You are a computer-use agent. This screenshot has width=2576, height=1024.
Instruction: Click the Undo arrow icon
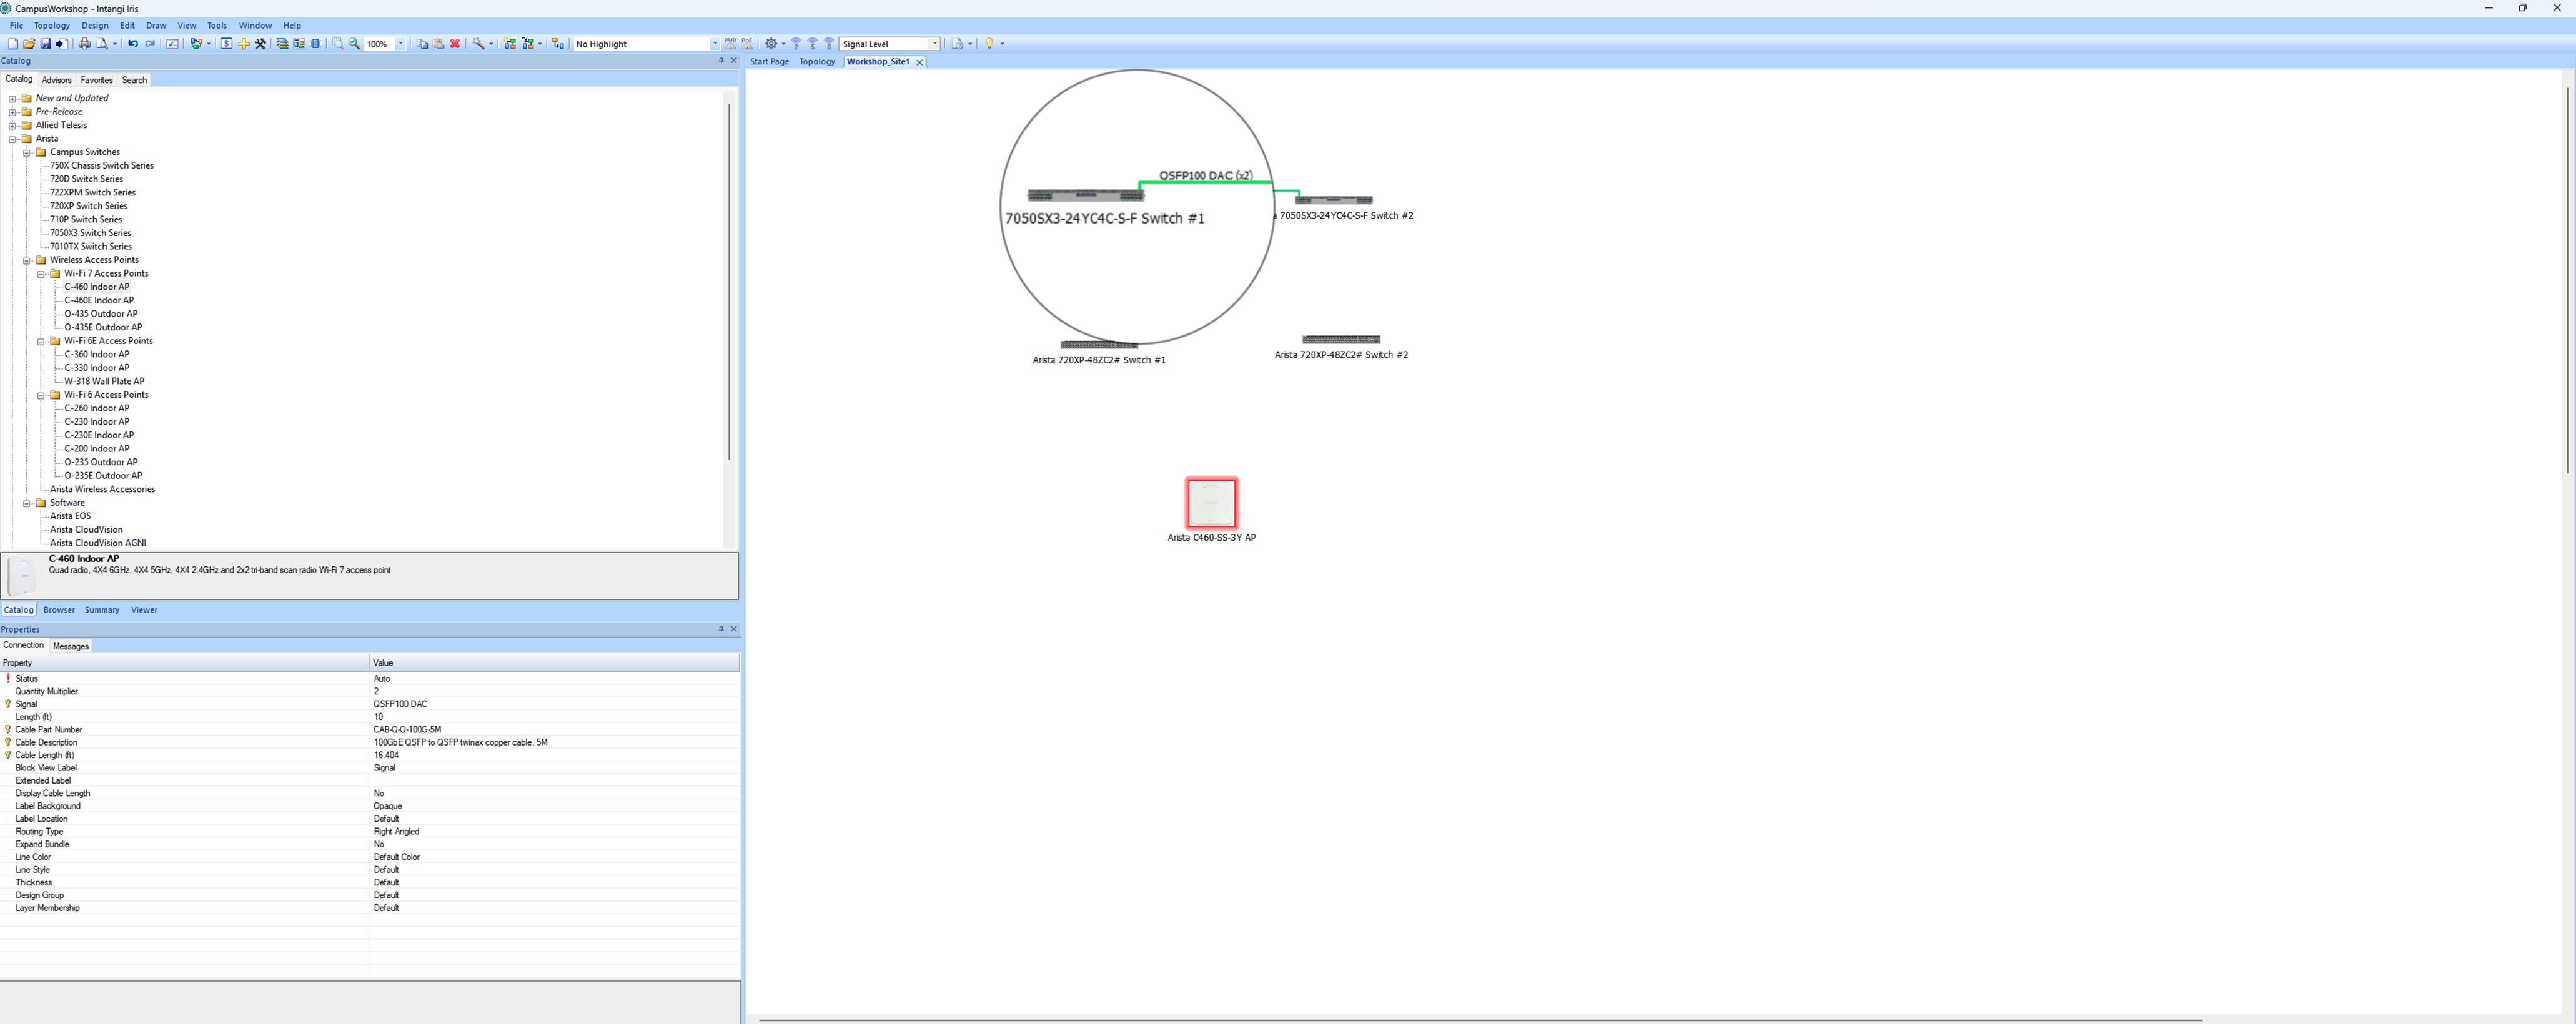(x=133, y=44)
